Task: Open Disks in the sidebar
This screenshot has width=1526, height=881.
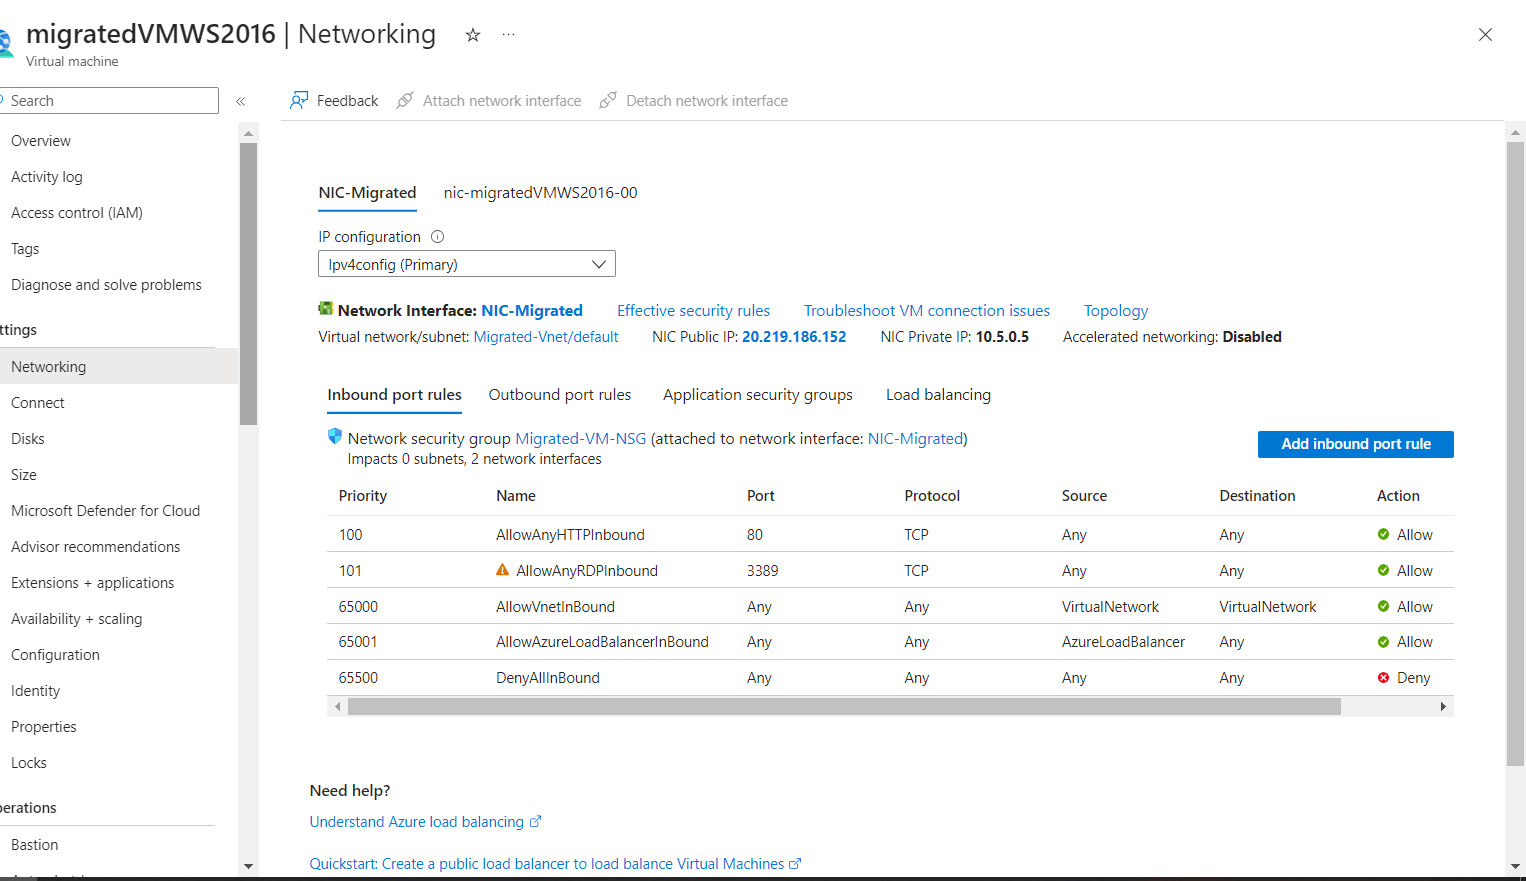Action: click(28, 439)
